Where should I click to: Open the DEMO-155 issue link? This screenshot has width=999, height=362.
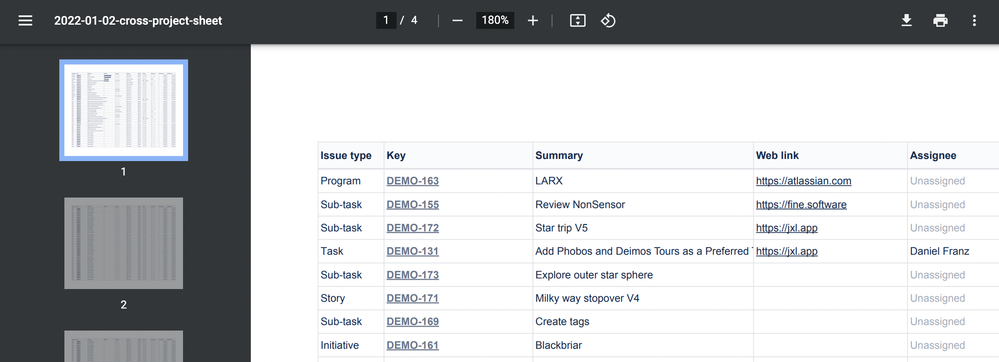click(412, 205)
